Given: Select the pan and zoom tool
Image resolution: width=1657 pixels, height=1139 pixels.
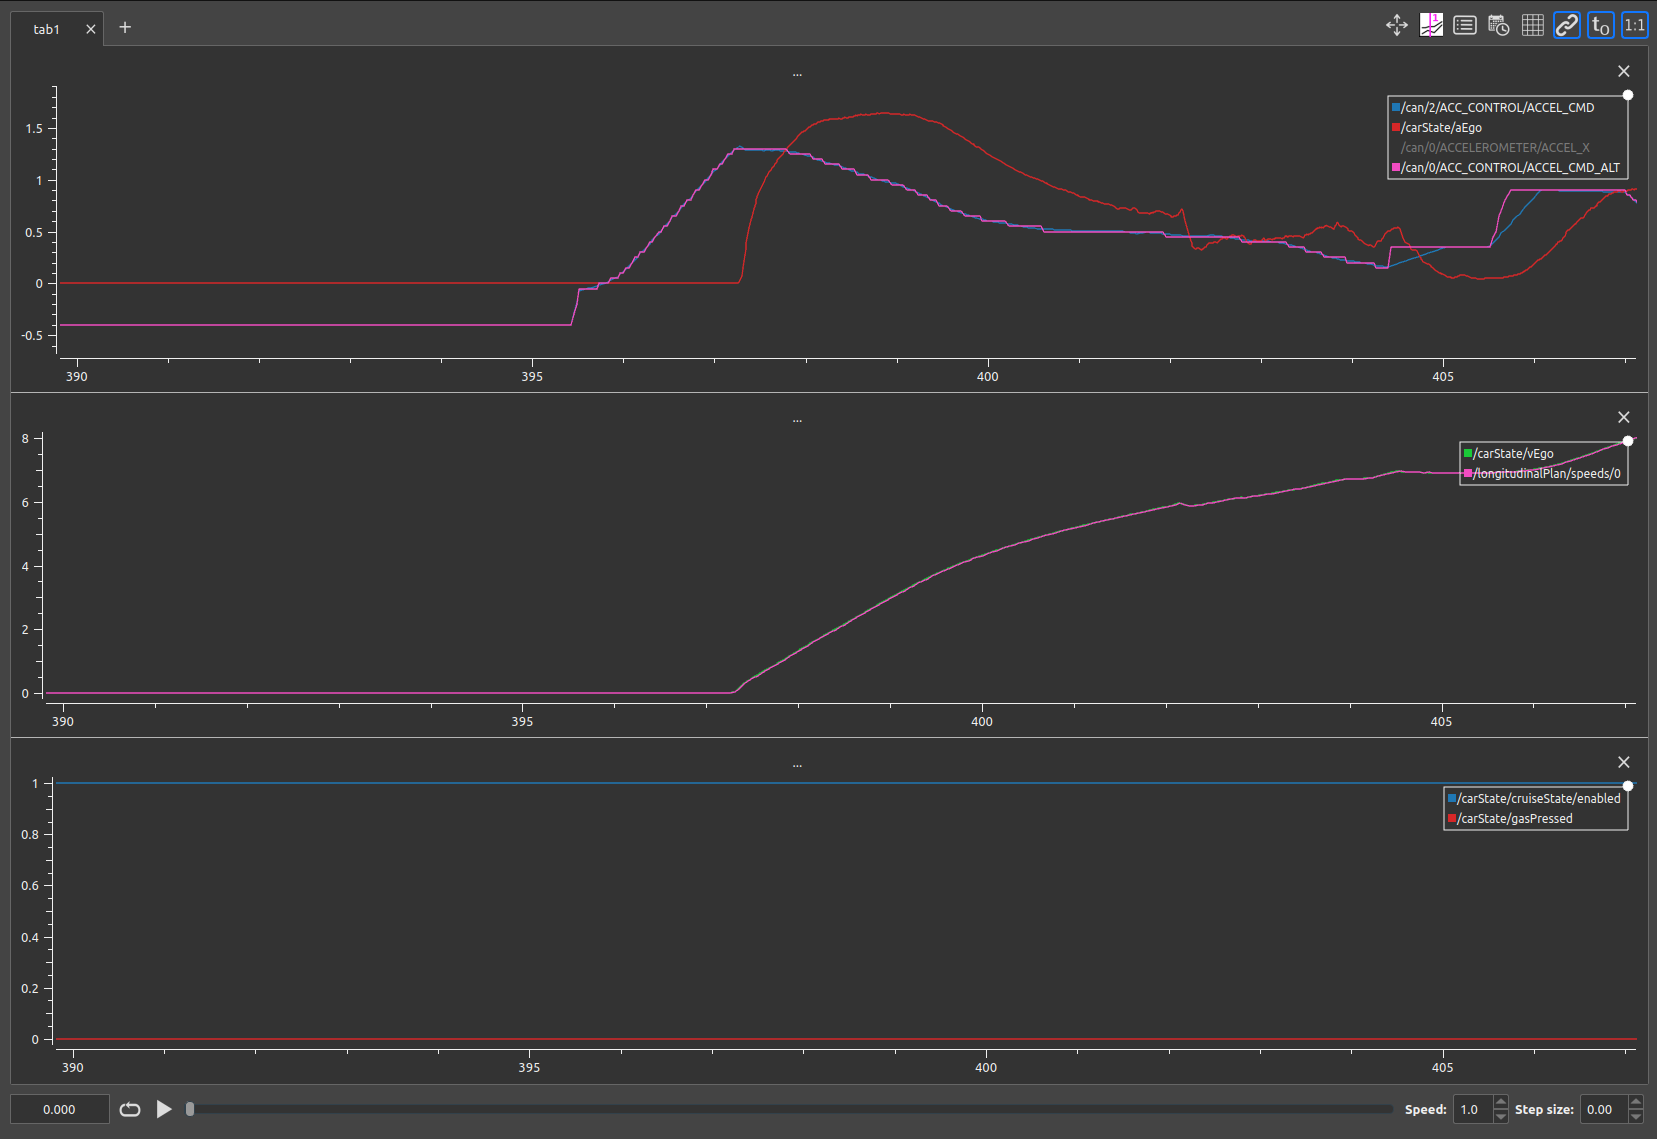Looking at the screenshot, I should pyautogui.click(x=1396, y=25).
